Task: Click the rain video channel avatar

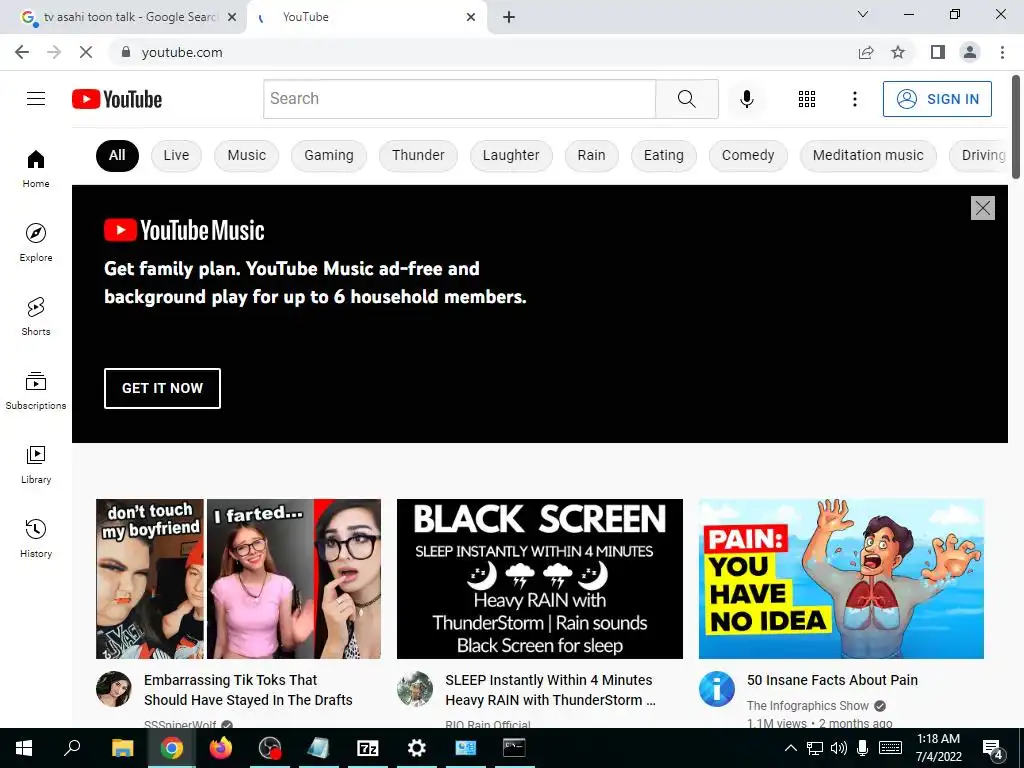Action: tap(415, 689)
